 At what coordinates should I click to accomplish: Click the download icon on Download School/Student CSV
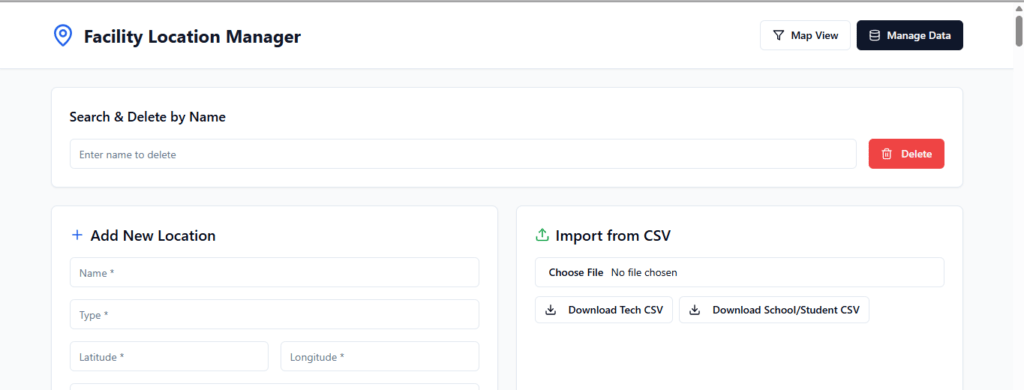click(695, 310)
